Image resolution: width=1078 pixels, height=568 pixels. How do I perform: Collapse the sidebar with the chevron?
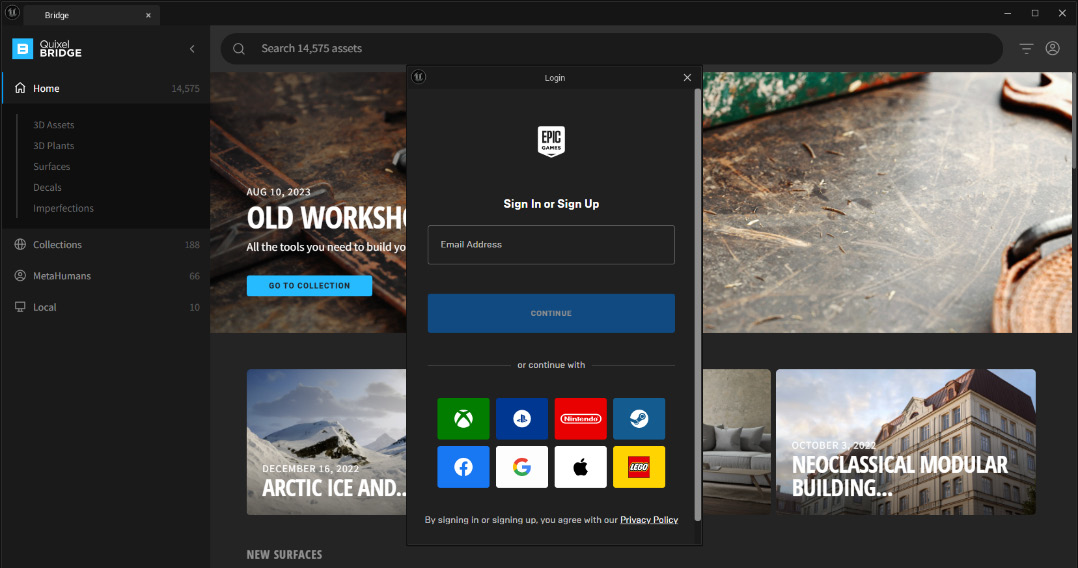click(192, 49)
